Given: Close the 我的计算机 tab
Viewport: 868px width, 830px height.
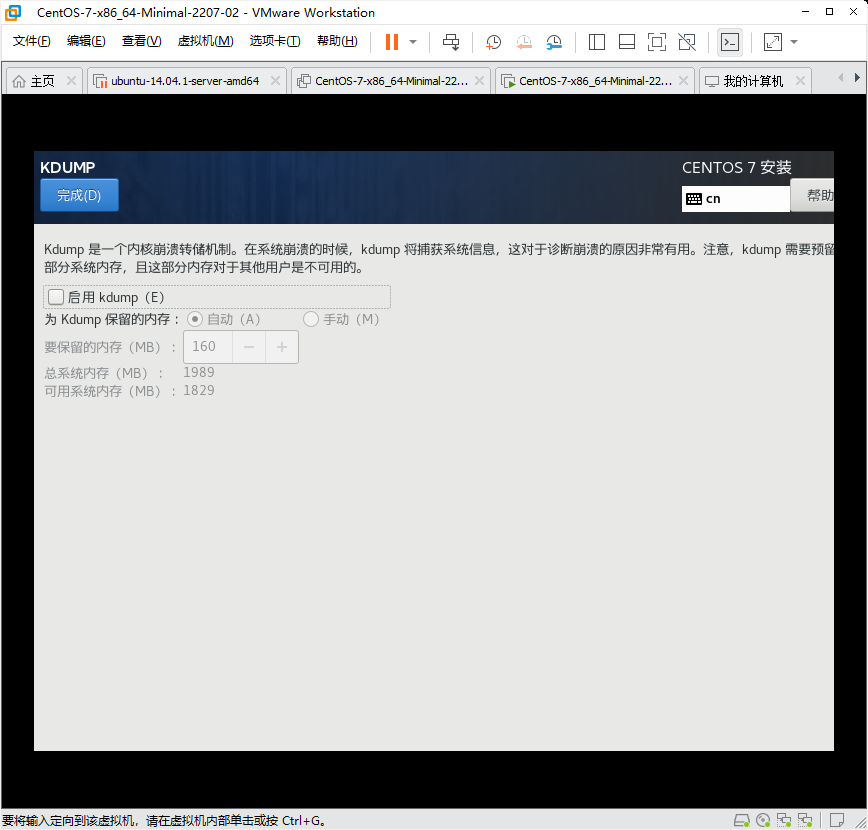Looking at the screenshot, I should tap(800, 81).
